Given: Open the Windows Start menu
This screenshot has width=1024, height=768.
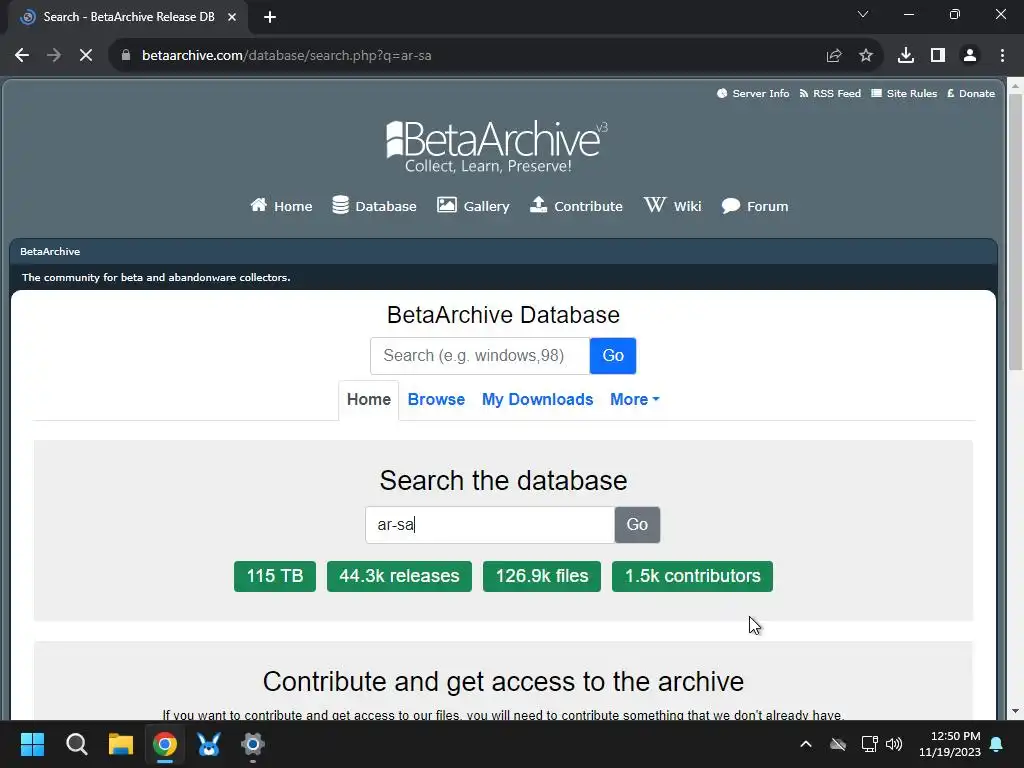Looking at the screenshot, I should tap(32, 744).
